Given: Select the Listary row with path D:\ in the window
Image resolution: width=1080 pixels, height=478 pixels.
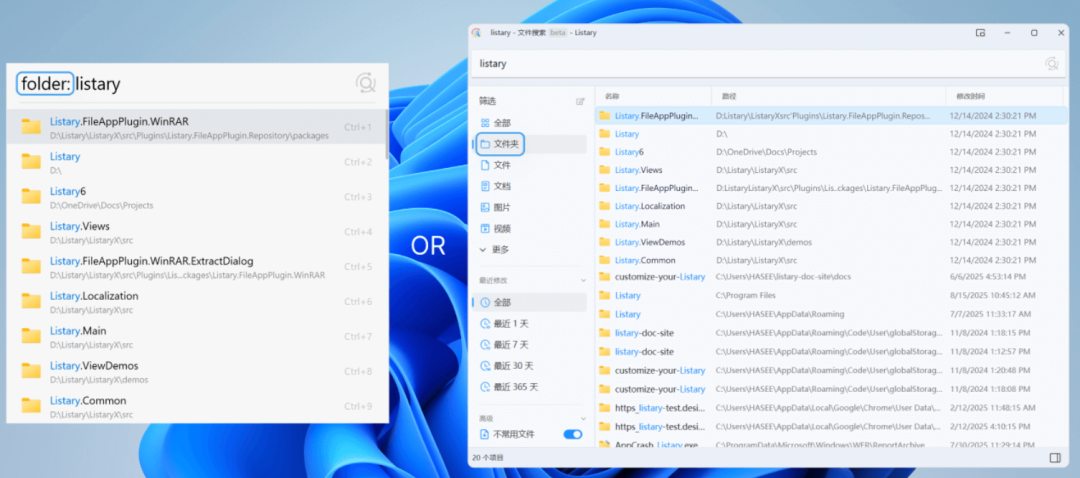Looking at the screenshot, I should coord(831,134).
